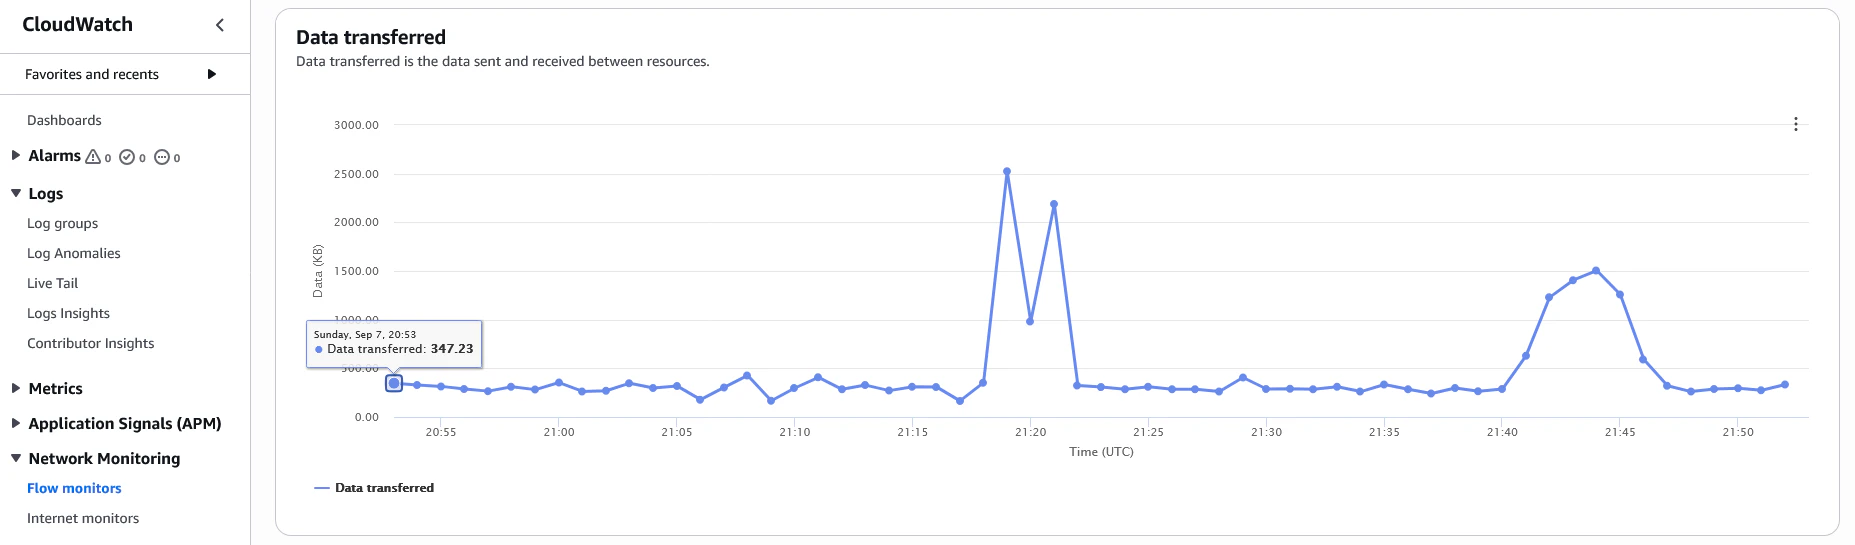Open the chart's three-dot options menu
The image size is (1855, 545).
(1796, 124)
